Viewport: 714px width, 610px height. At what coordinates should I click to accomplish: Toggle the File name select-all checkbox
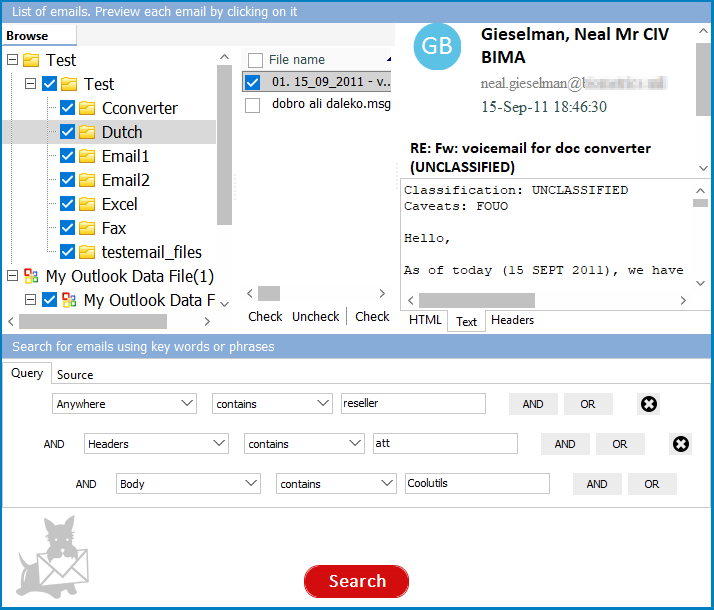256,60
